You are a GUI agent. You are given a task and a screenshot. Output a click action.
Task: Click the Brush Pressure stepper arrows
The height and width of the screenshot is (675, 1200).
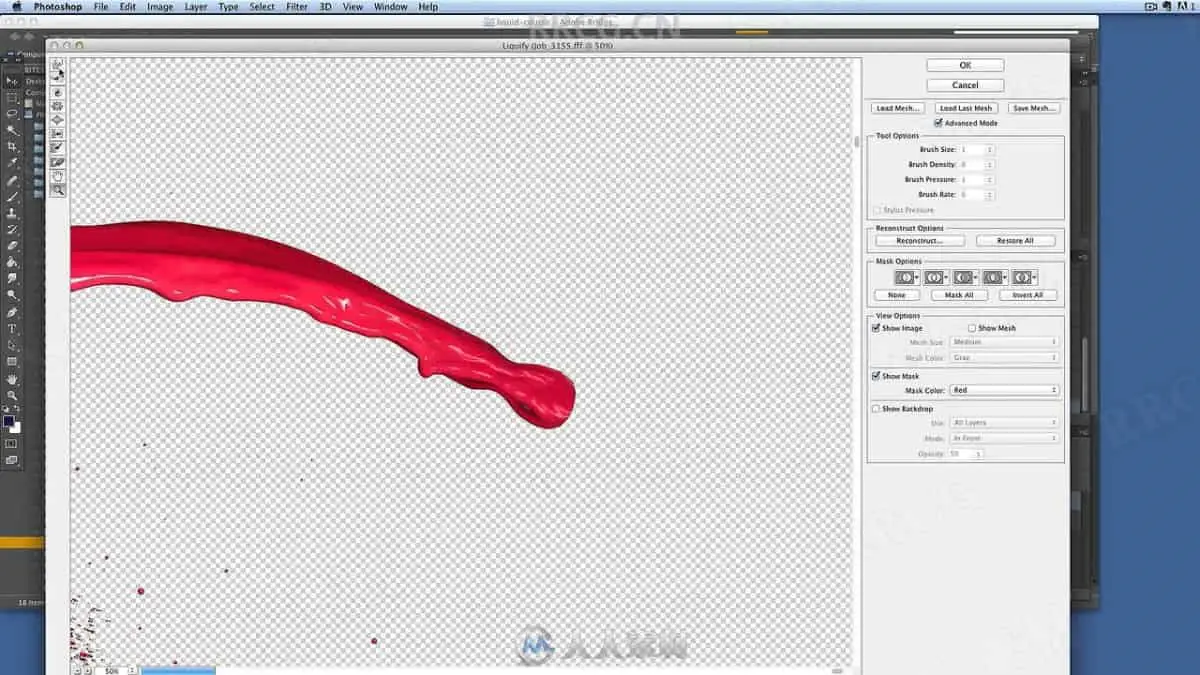(989, 179)
